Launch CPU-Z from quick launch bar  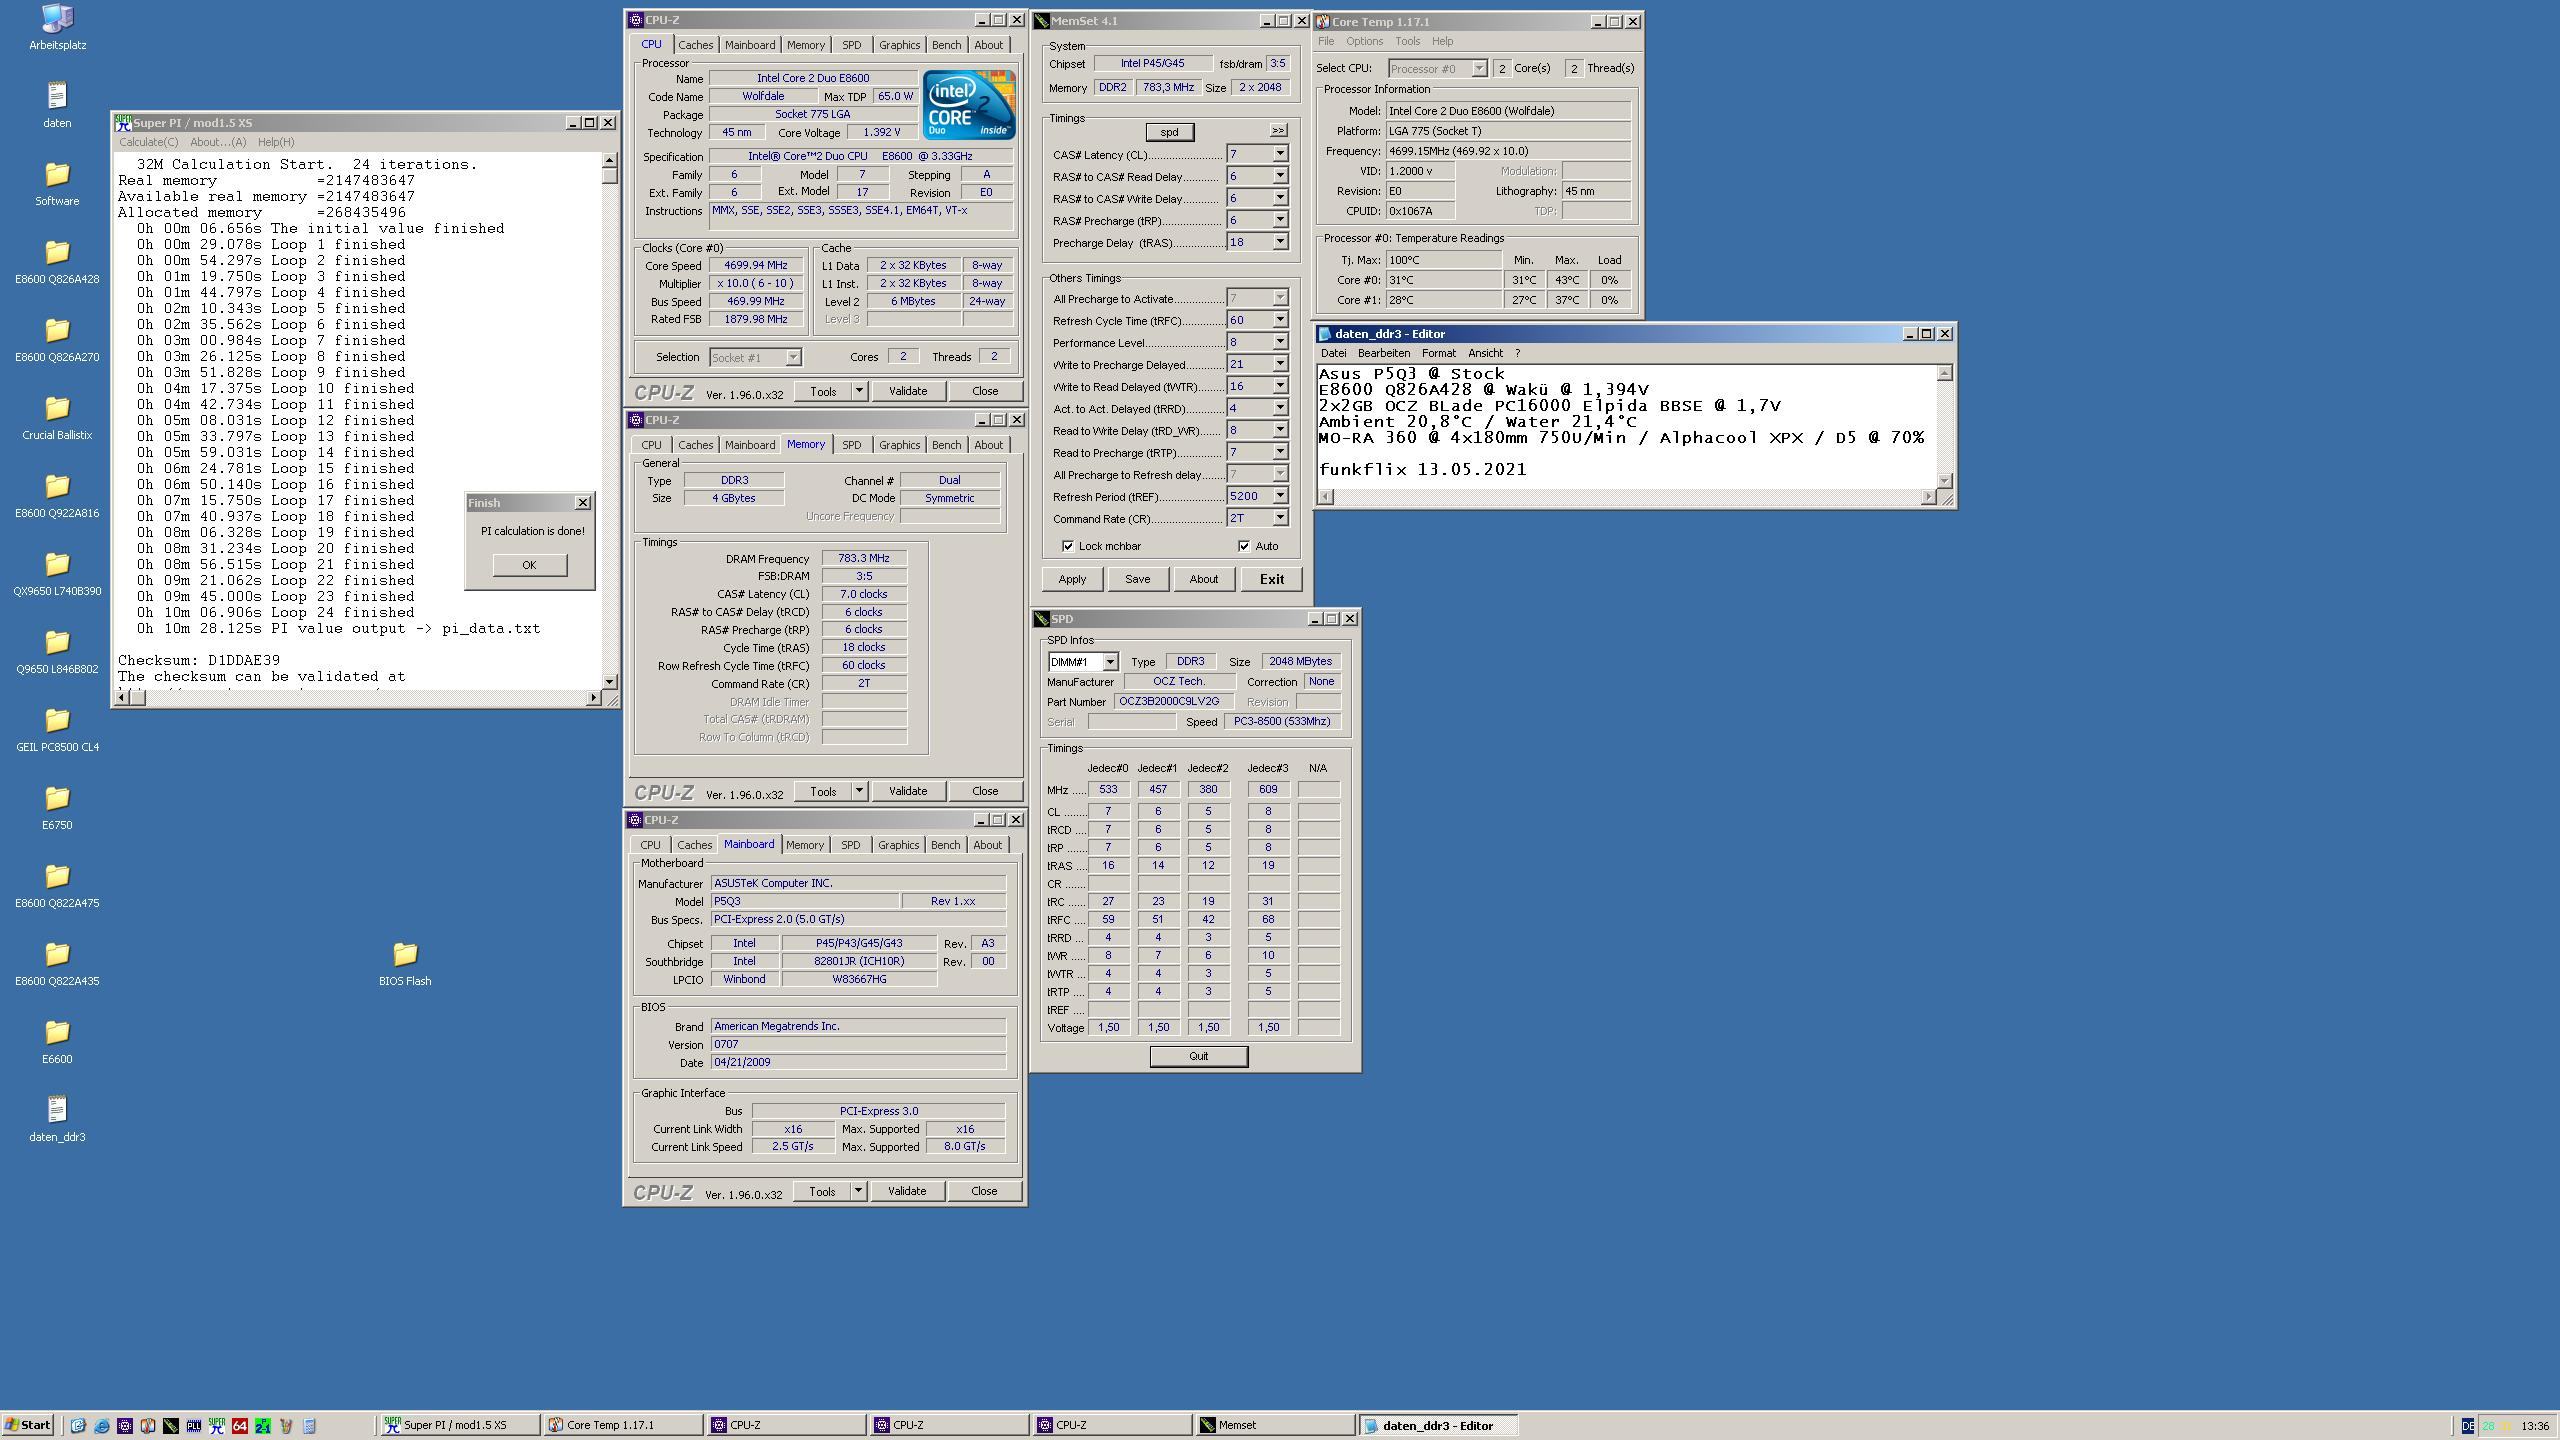click(x=125, y=1426)
